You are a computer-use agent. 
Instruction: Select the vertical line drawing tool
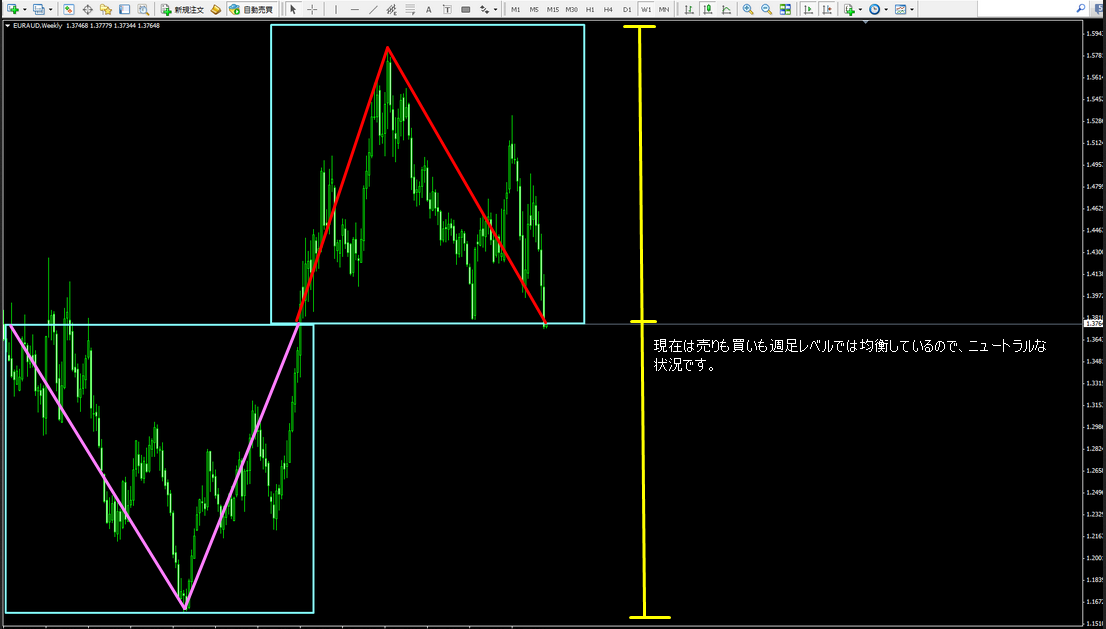tap(335, 9)
